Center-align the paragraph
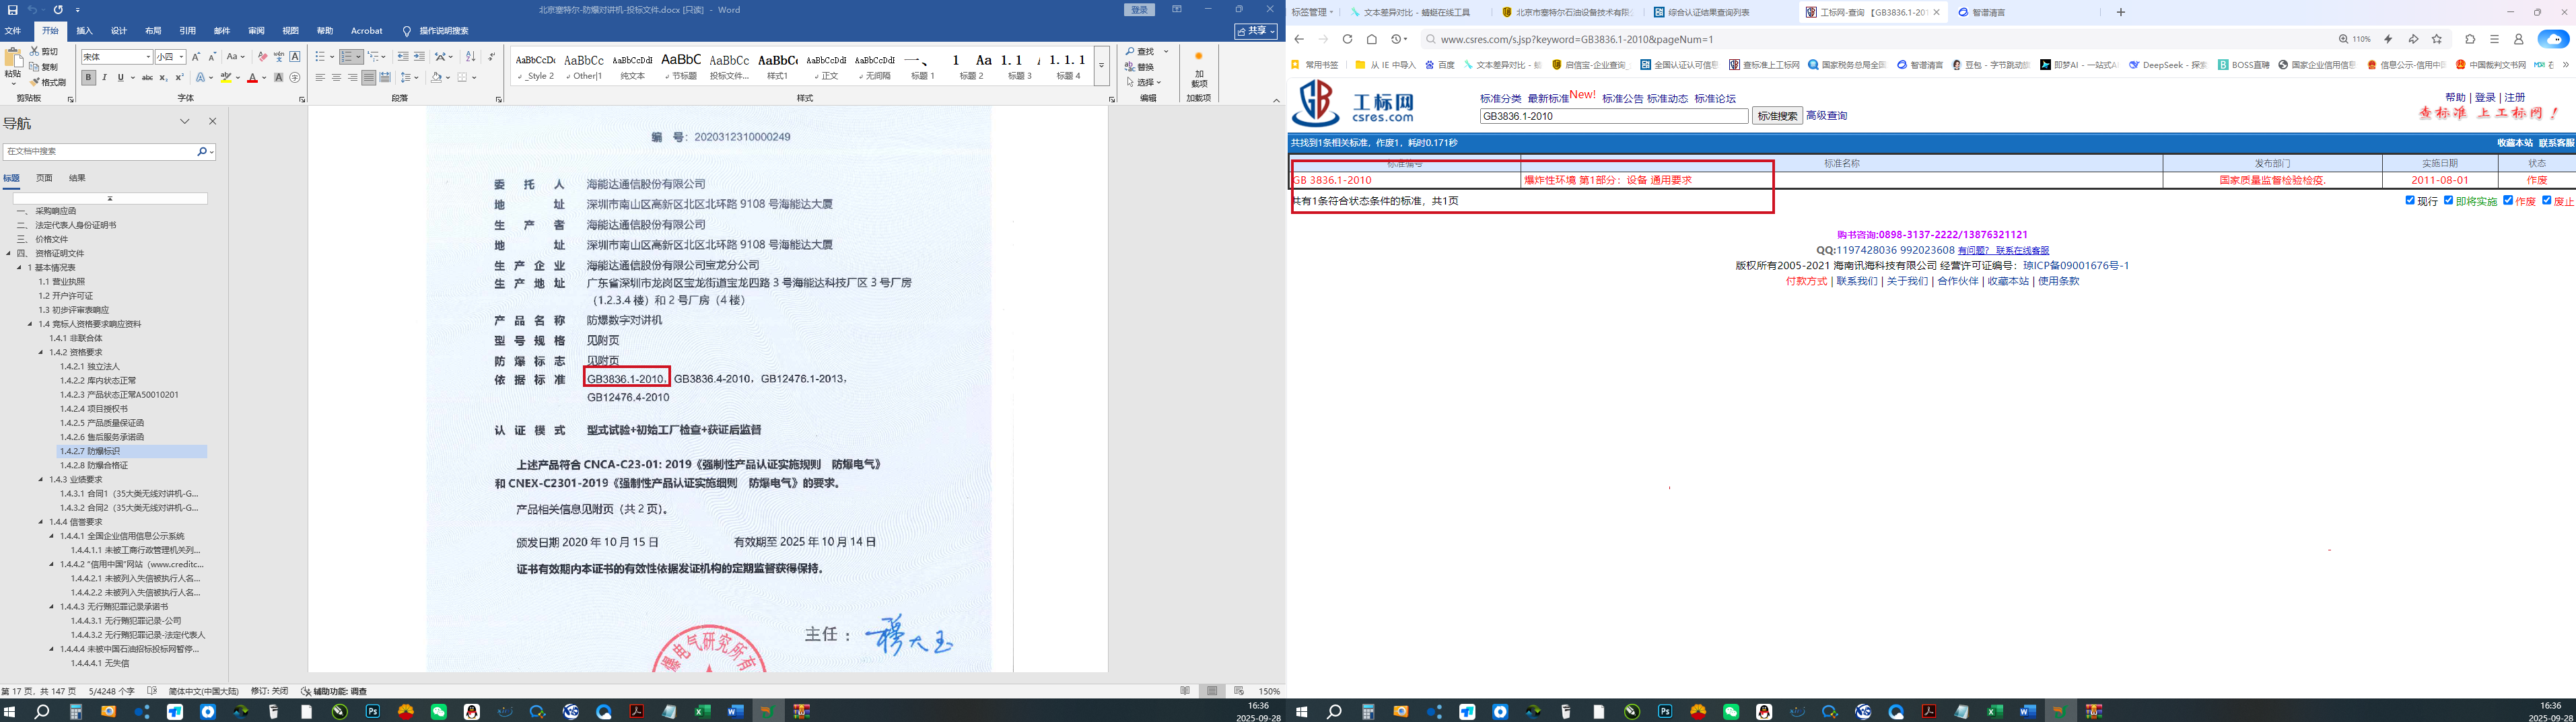Screen dimensions: 2576x722 point(336,77)
